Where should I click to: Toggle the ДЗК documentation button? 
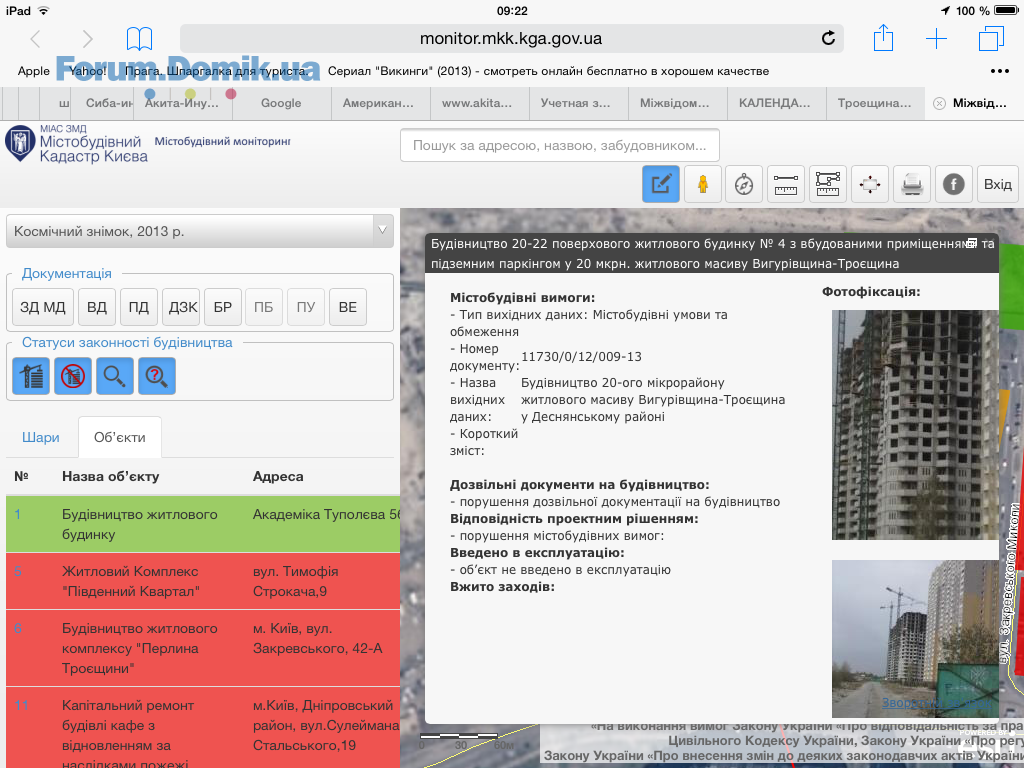tap(181, 307)
